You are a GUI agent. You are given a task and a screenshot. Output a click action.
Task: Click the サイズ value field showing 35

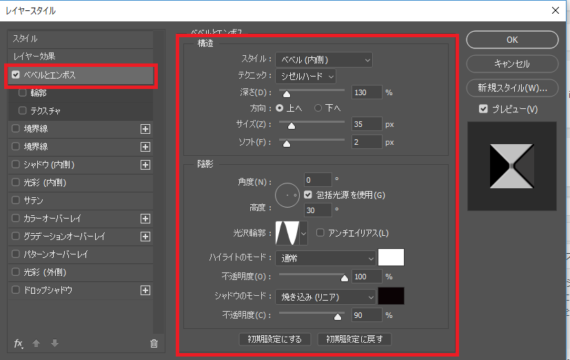point(366,124)
